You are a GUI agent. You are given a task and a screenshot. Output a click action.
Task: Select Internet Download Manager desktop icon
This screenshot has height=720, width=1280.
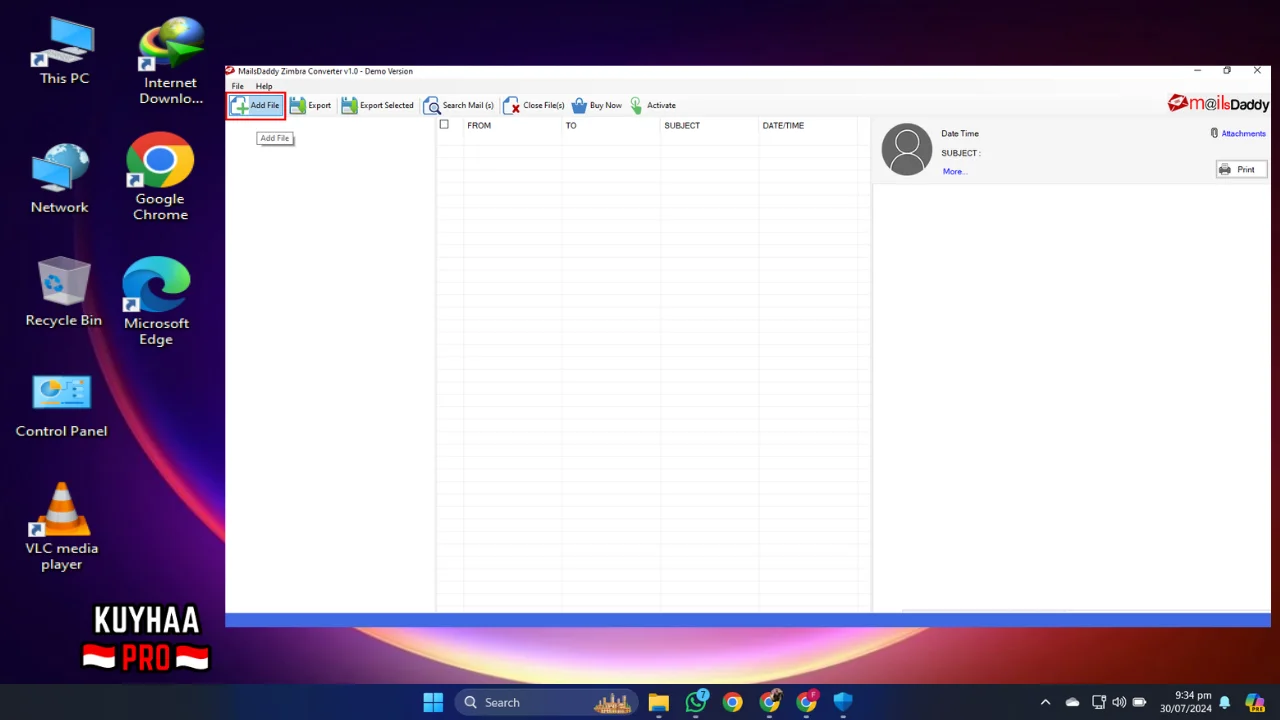click(171, 60)
